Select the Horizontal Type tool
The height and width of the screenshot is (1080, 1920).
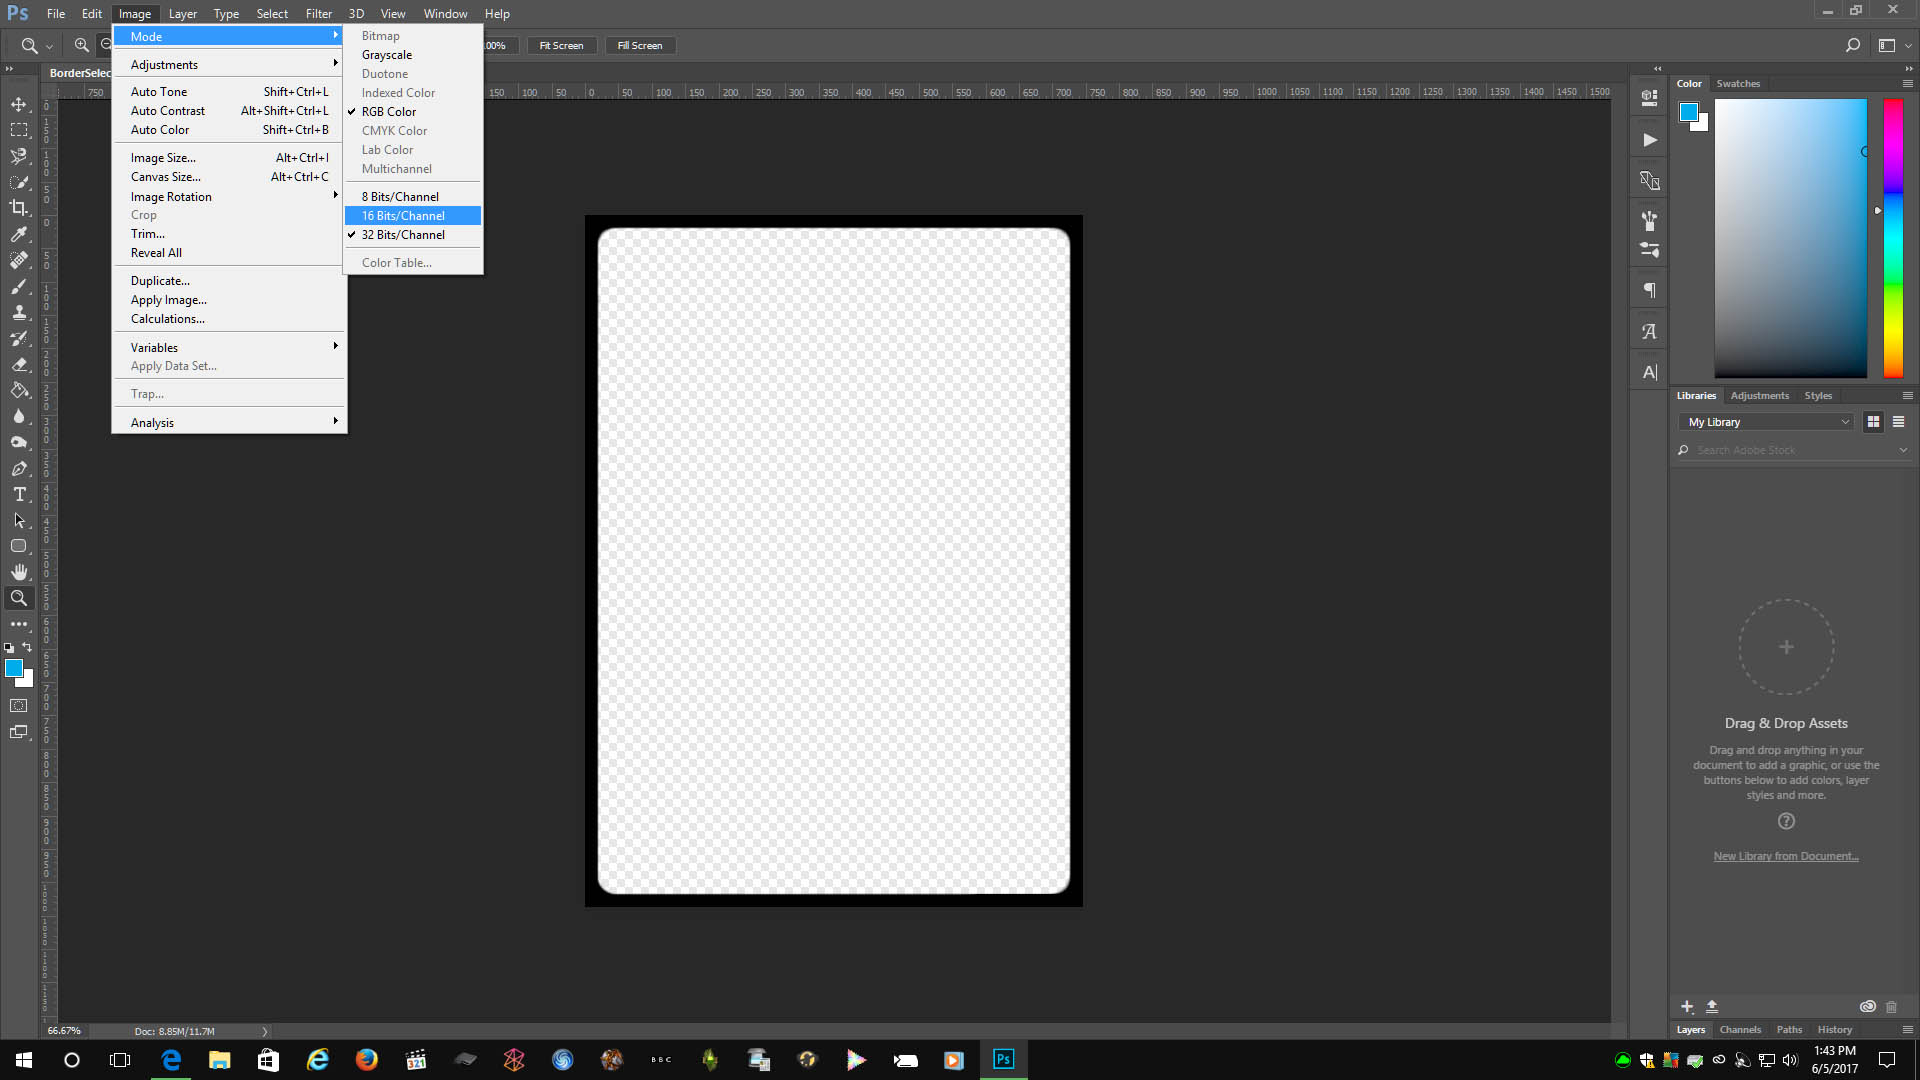pos(19,494)
